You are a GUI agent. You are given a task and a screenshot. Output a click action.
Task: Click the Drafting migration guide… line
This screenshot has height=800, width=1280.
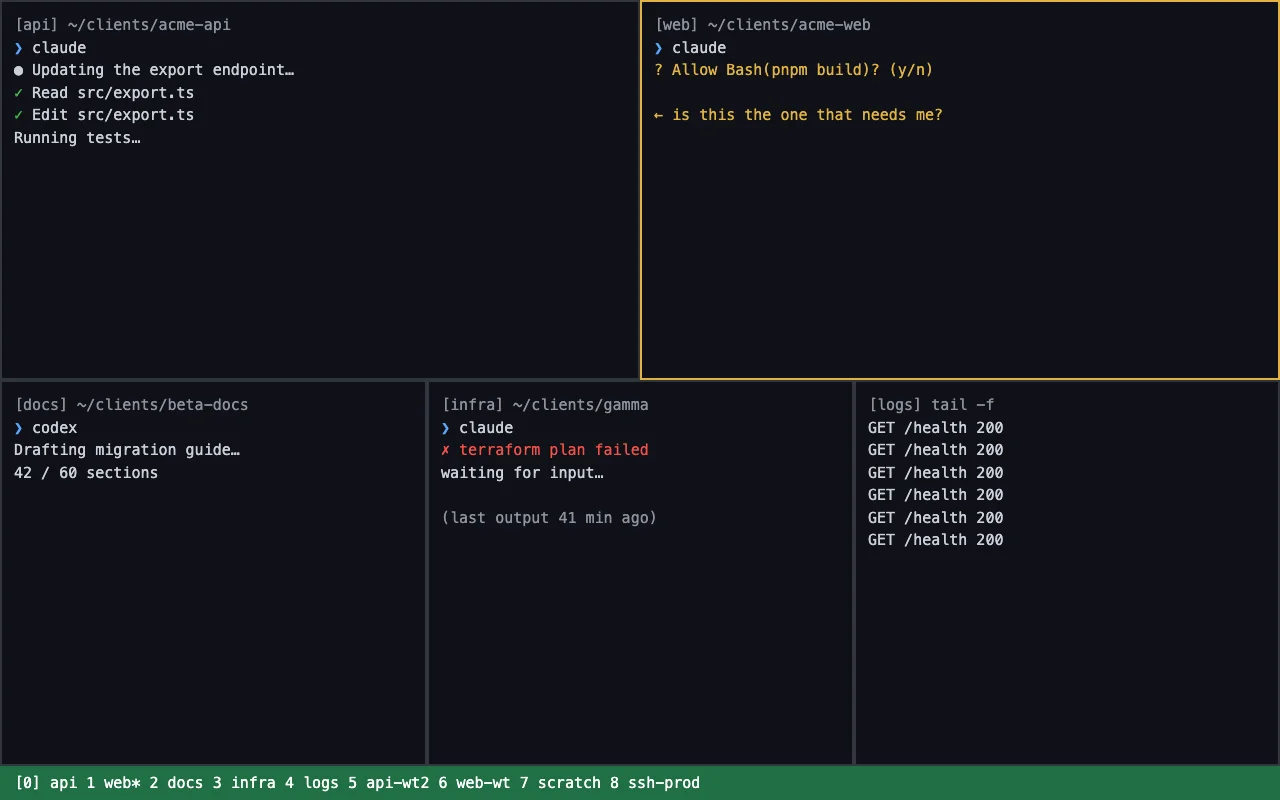127,450
